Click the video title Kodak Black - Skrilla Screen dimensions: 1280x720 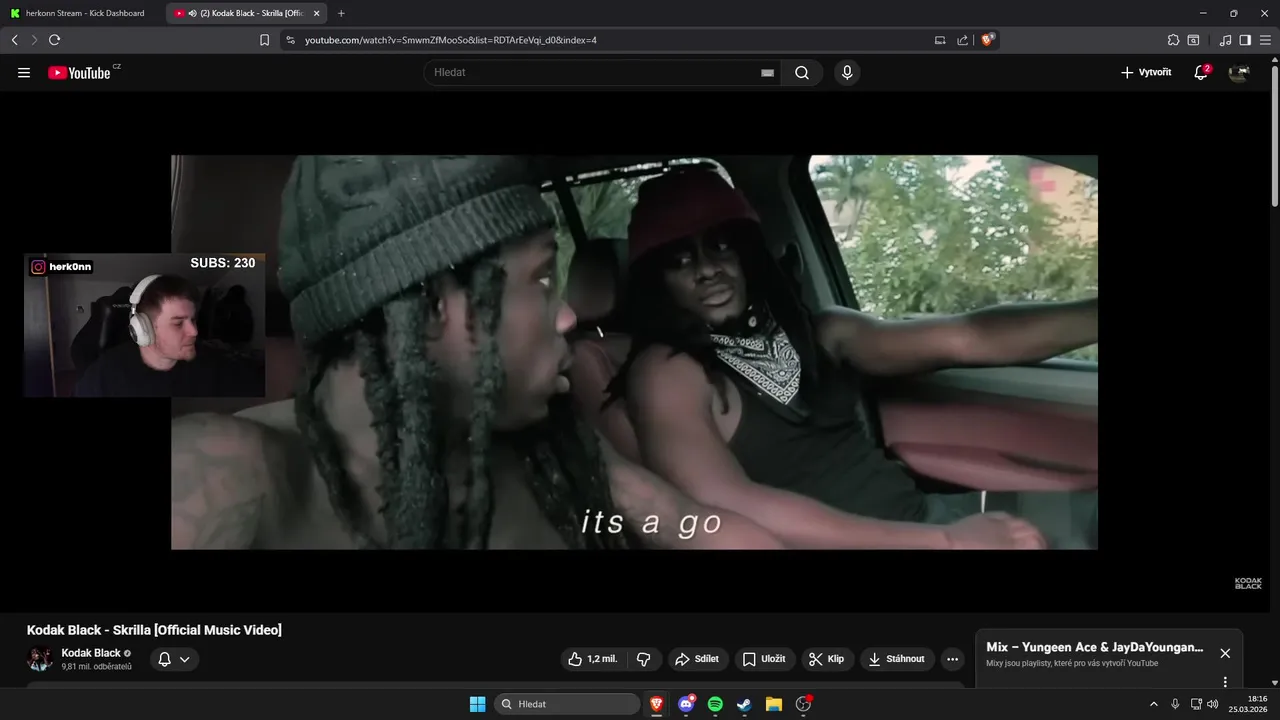coord(154,630)
